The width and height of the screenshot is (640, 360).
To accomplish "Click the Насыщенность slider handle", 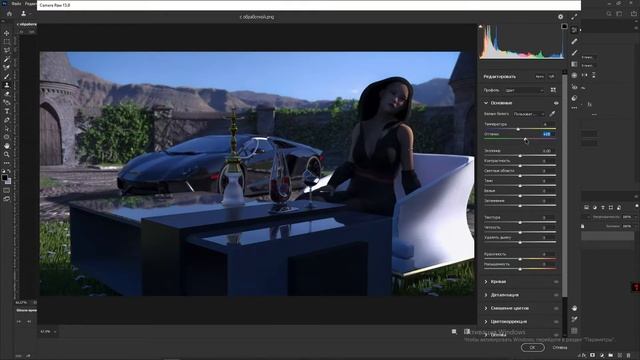I will 520,269.
